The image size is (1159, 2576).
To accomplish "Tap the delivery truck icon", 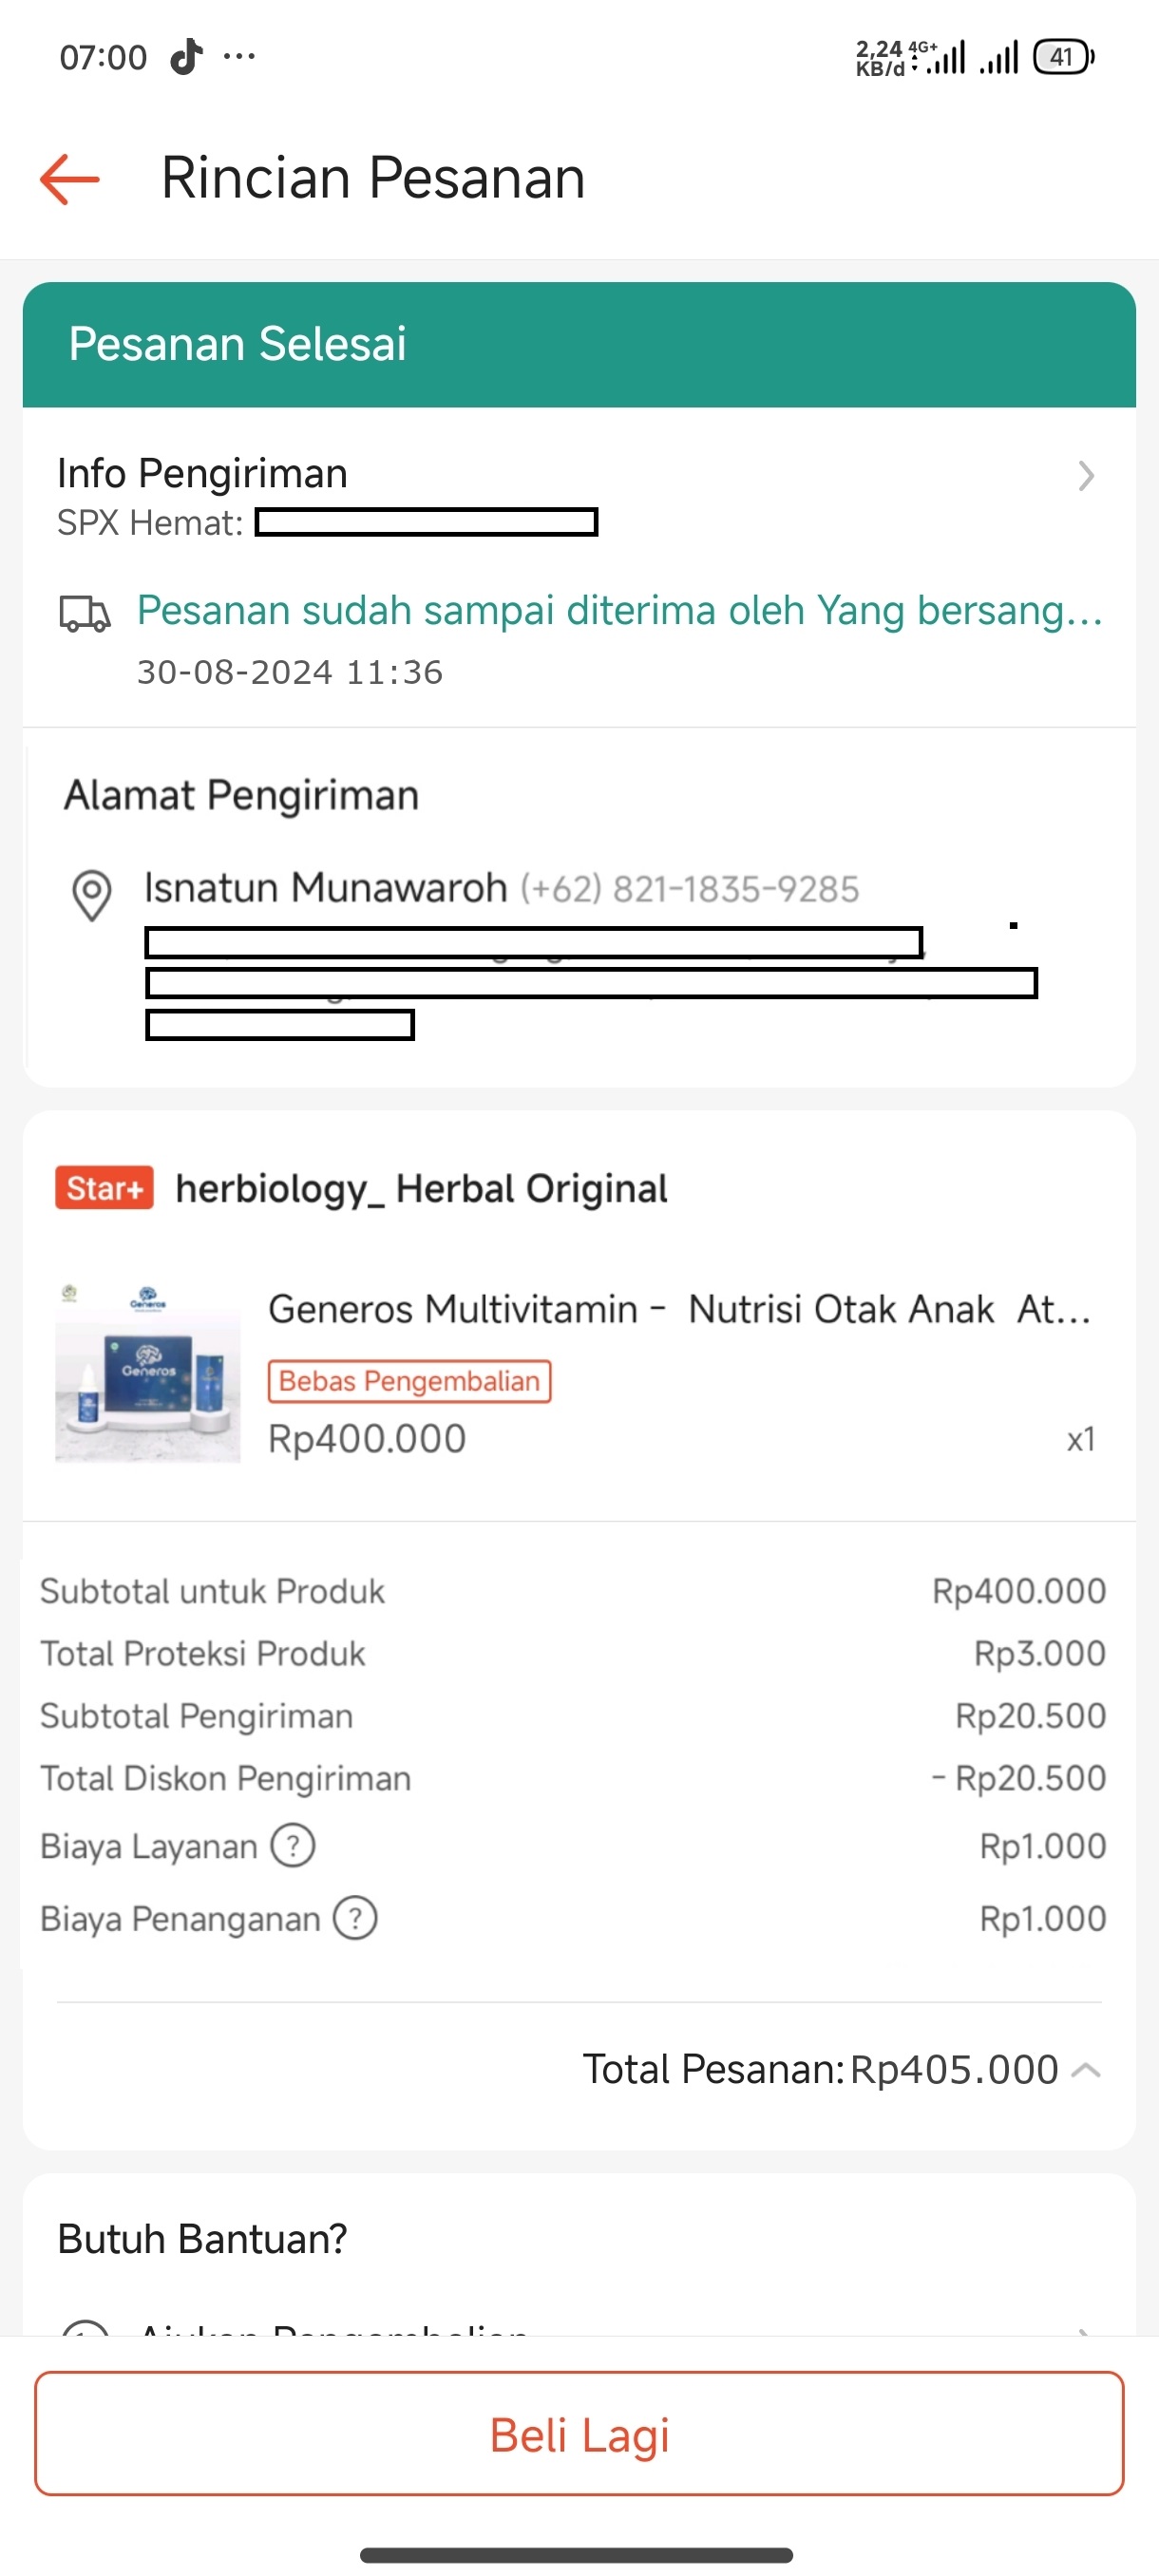I will (x=85, y=613).
